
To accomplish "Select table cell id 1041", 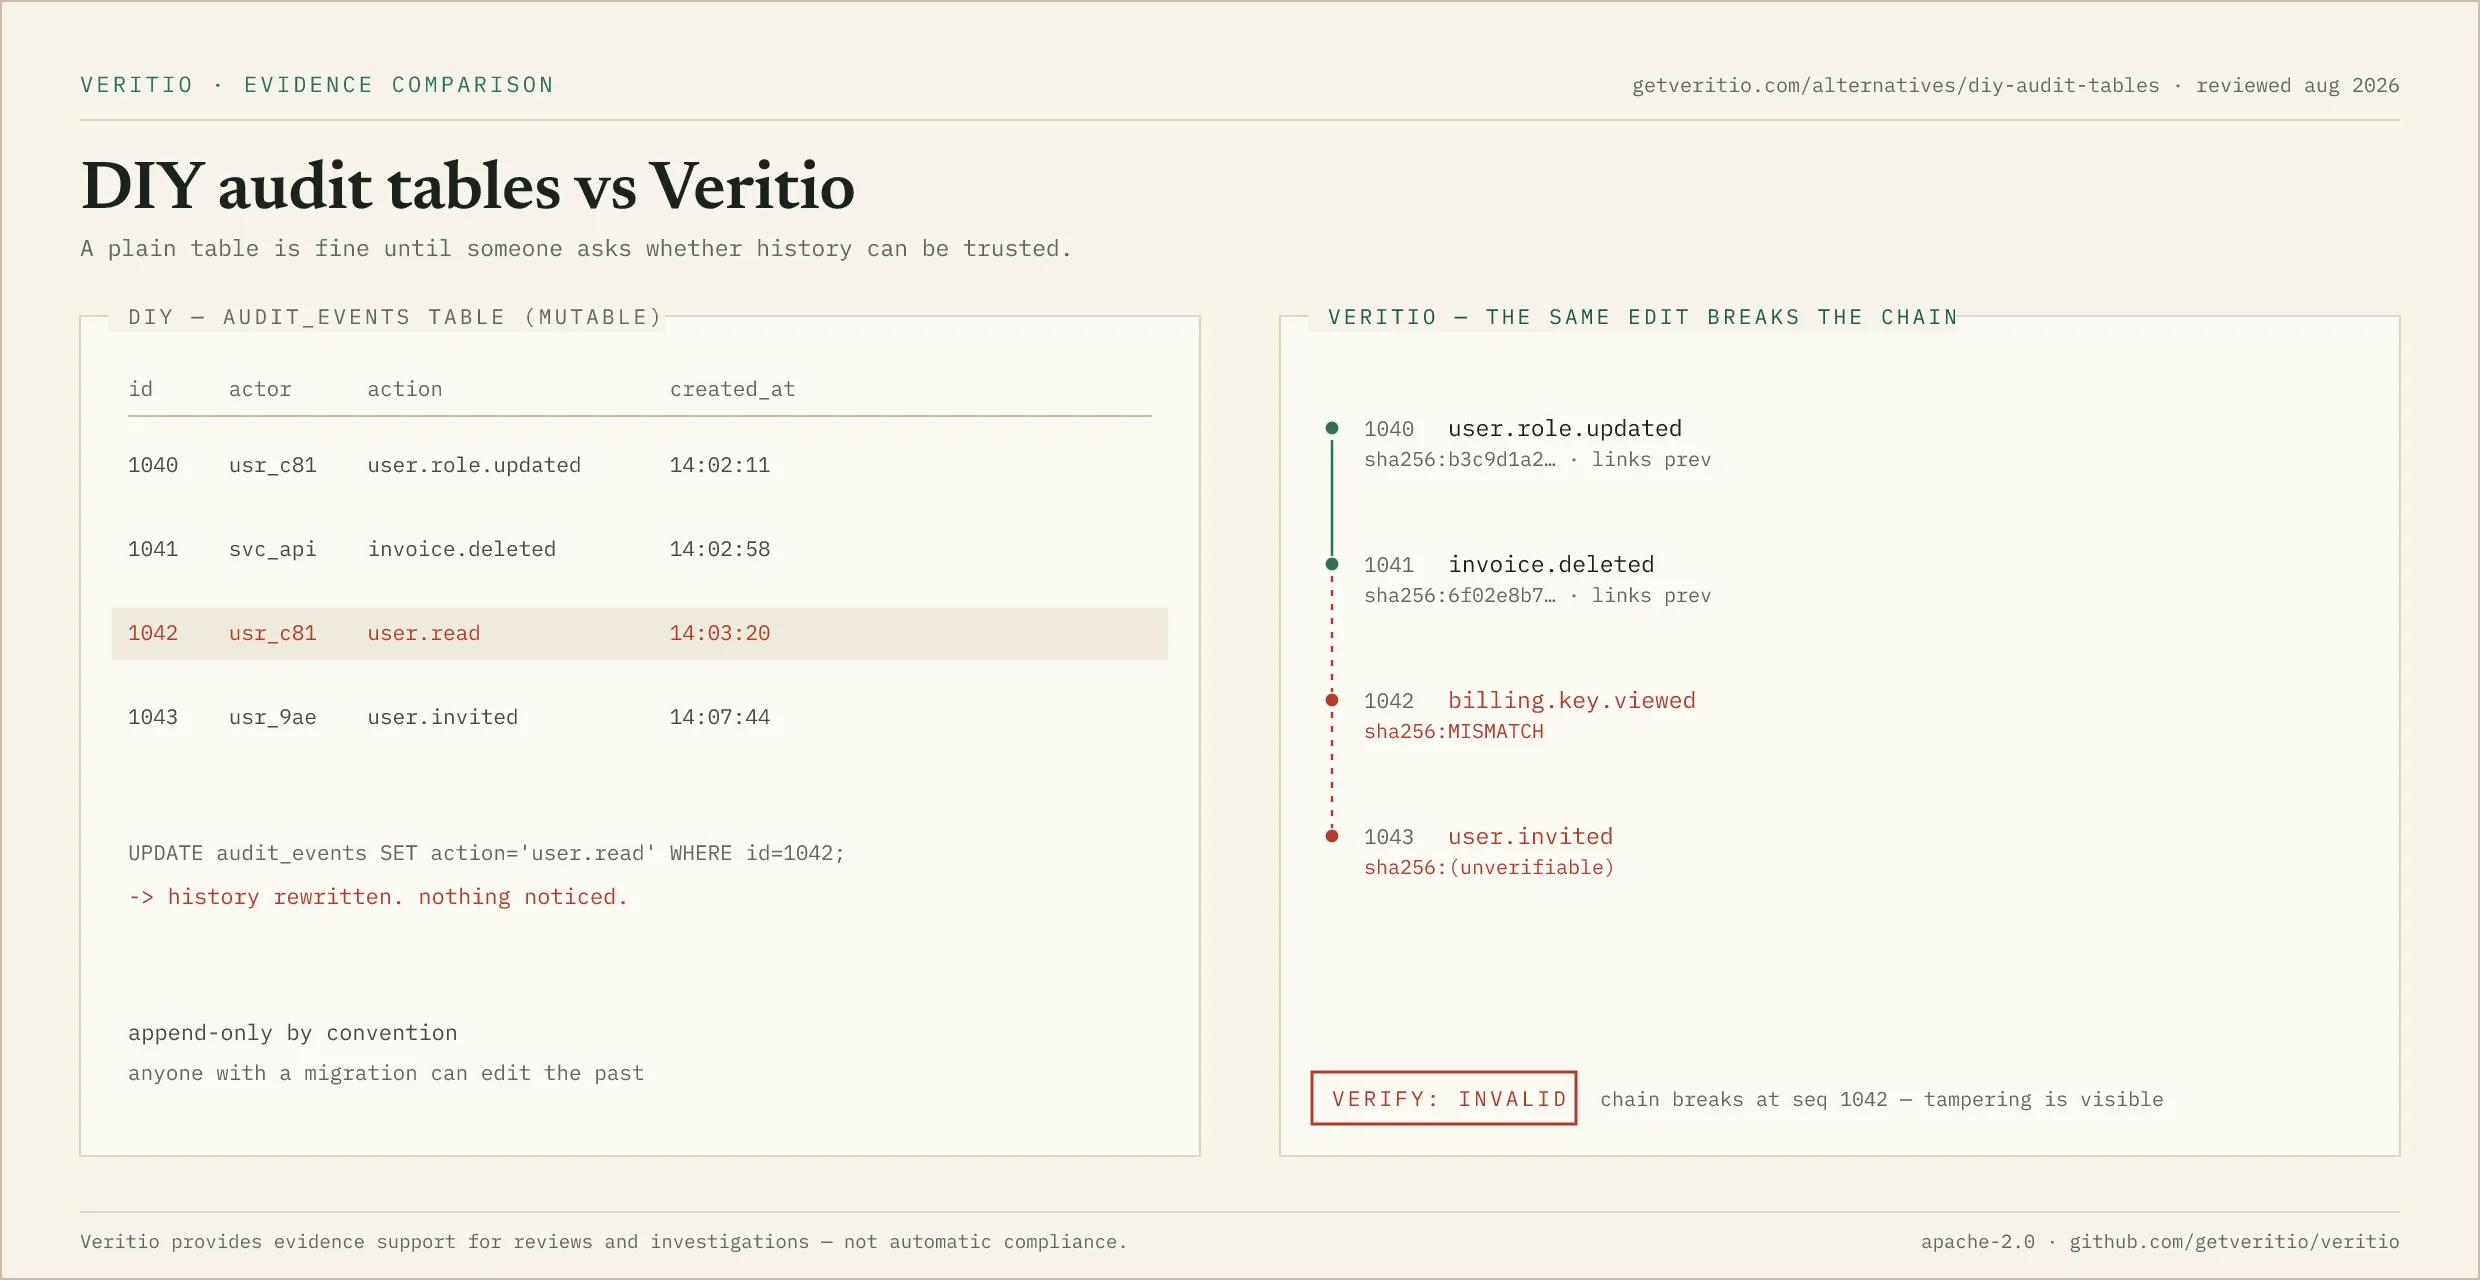I will point(153,549).
